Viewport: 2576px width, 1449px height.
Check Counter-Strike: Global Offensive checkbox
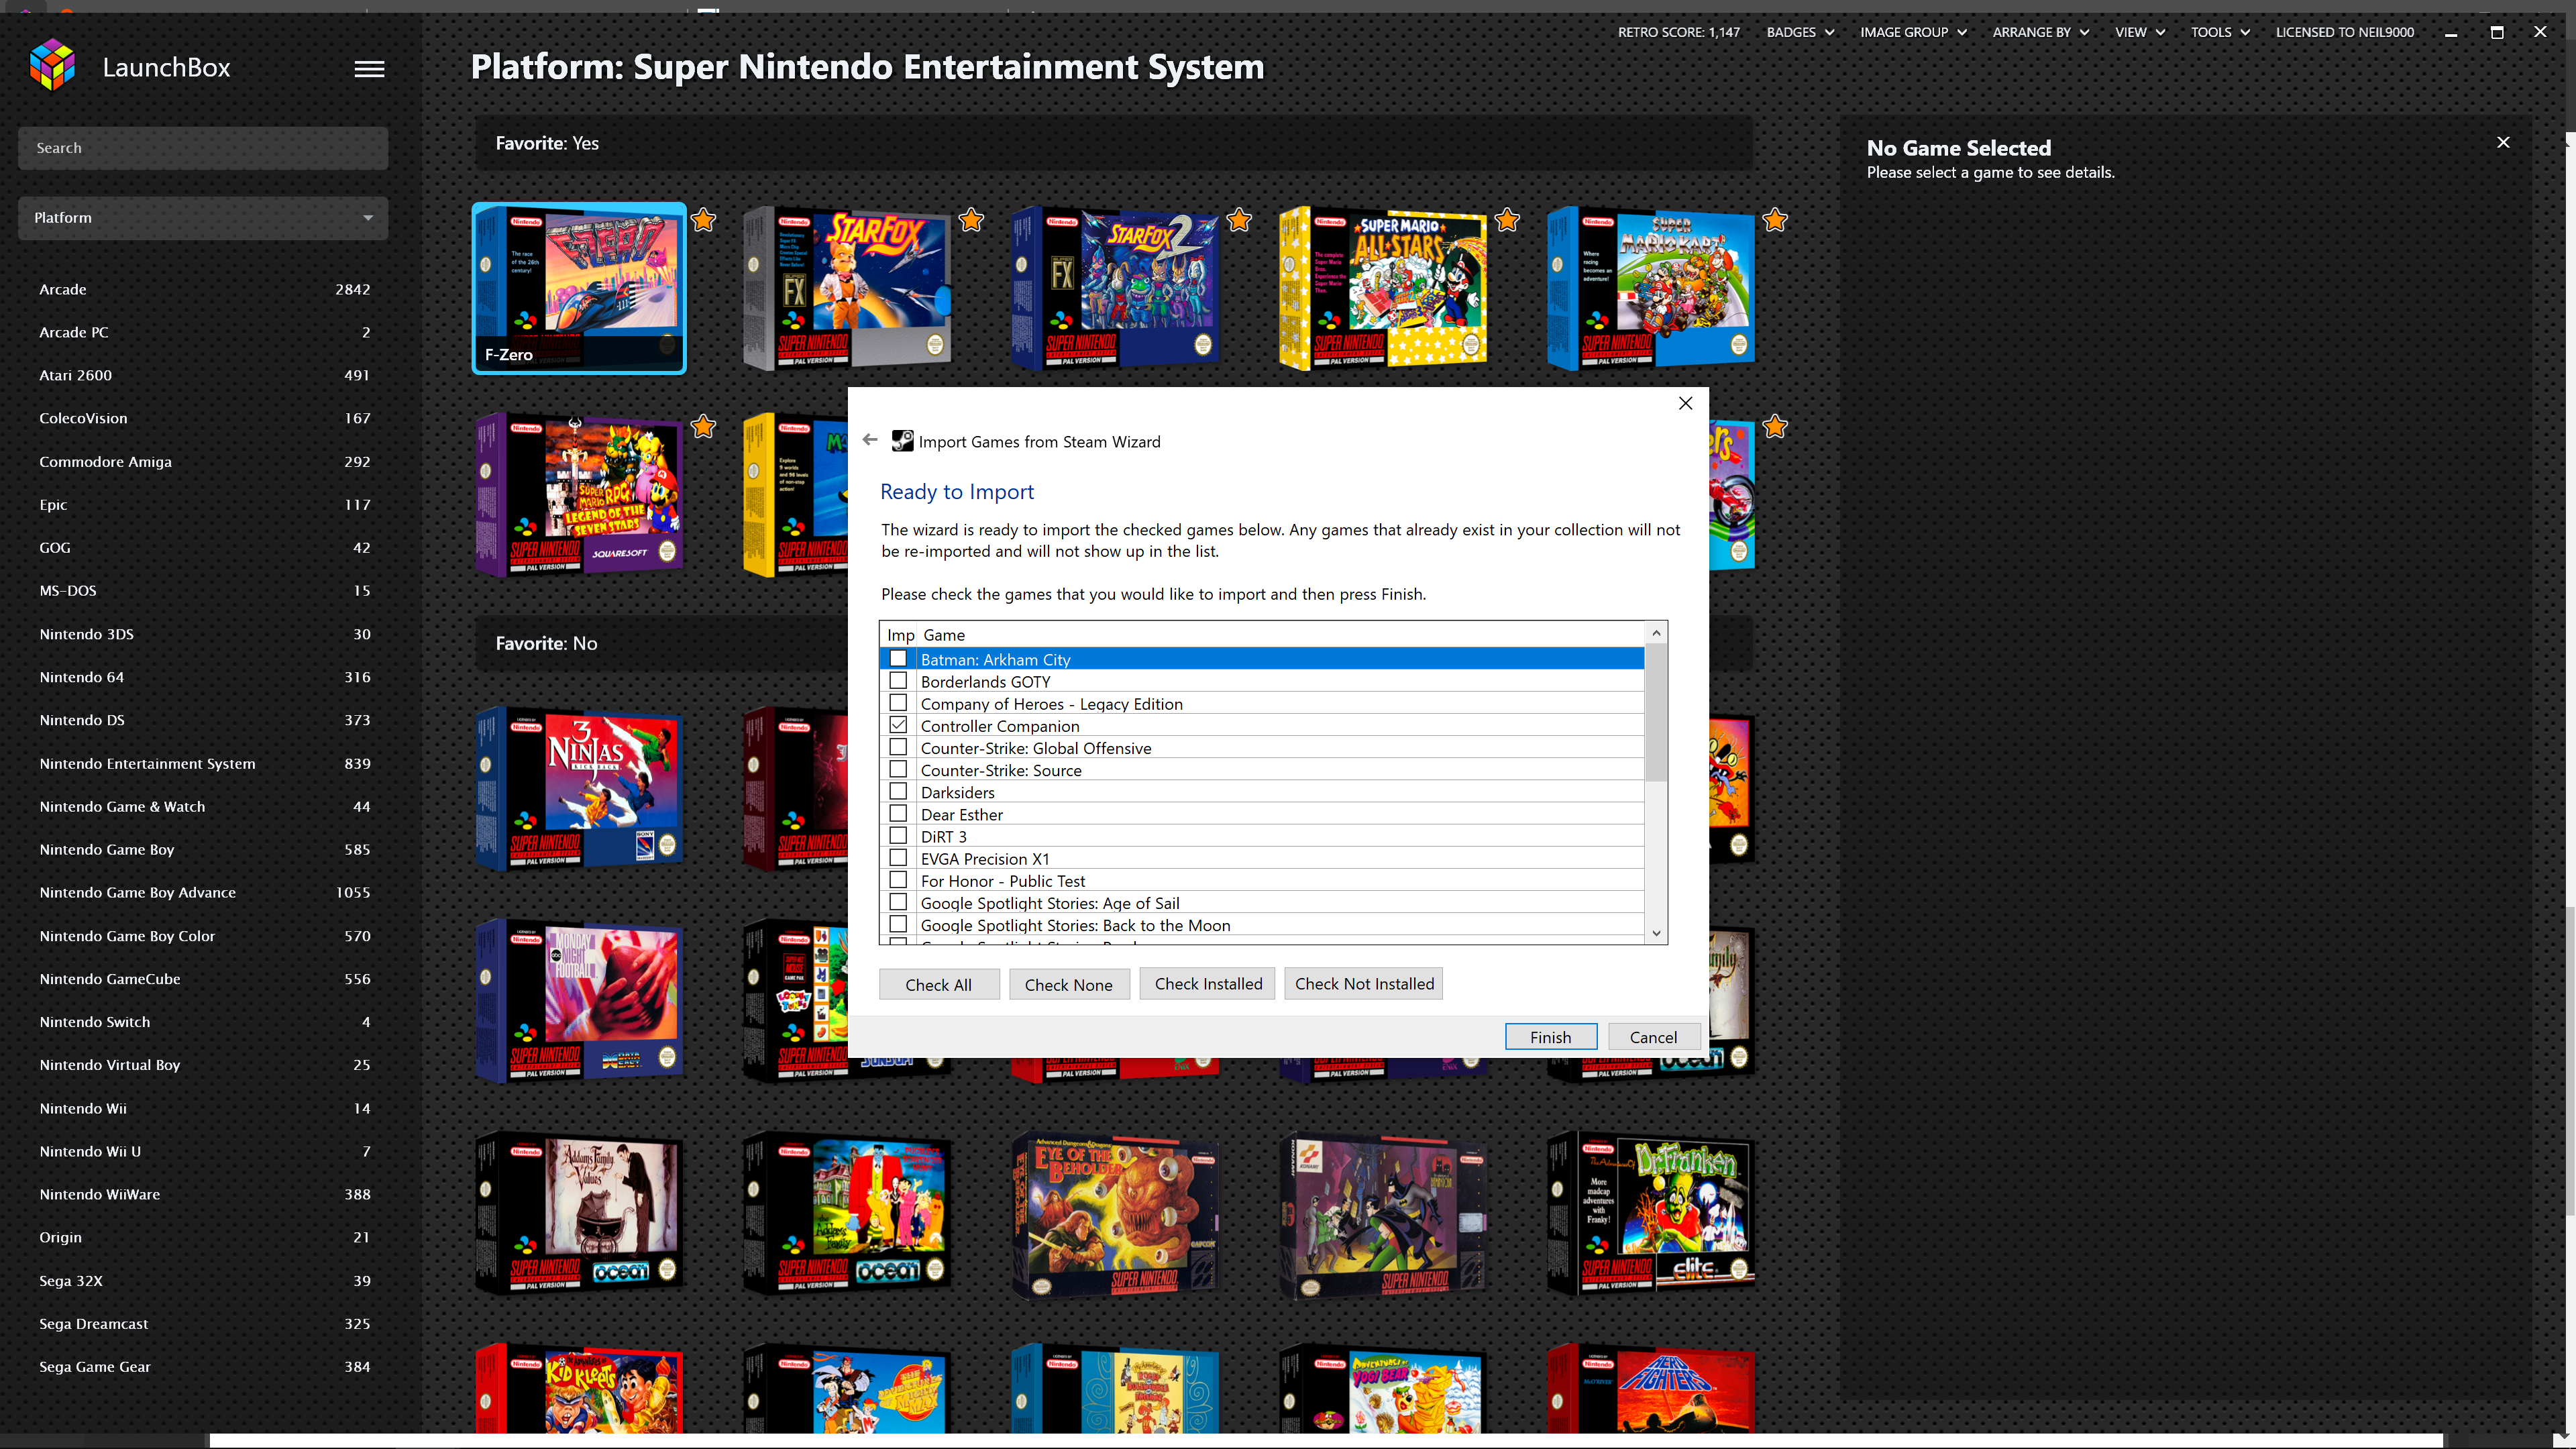(898, 747)
